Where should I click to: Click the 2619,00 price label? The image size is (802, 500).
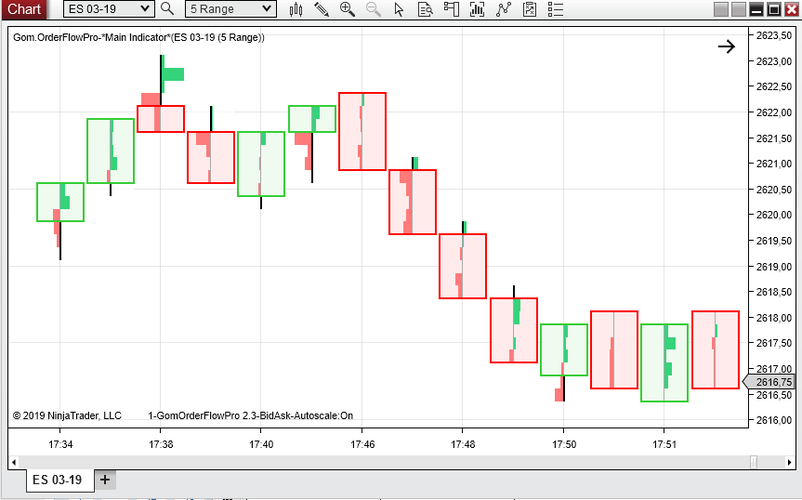pos(774,266)
